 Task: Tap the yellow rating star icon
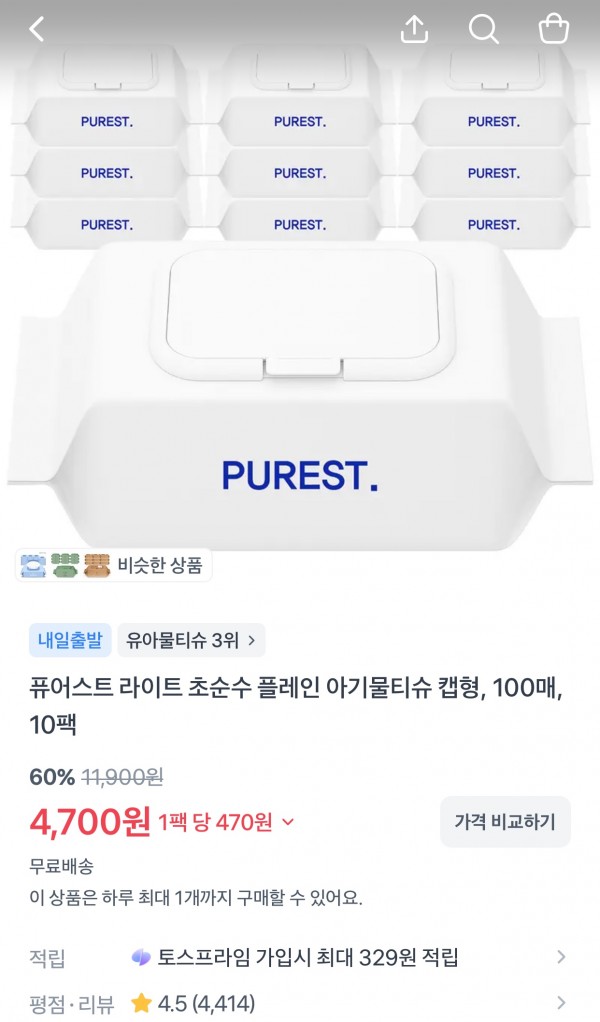click(x=141, y=1003)
